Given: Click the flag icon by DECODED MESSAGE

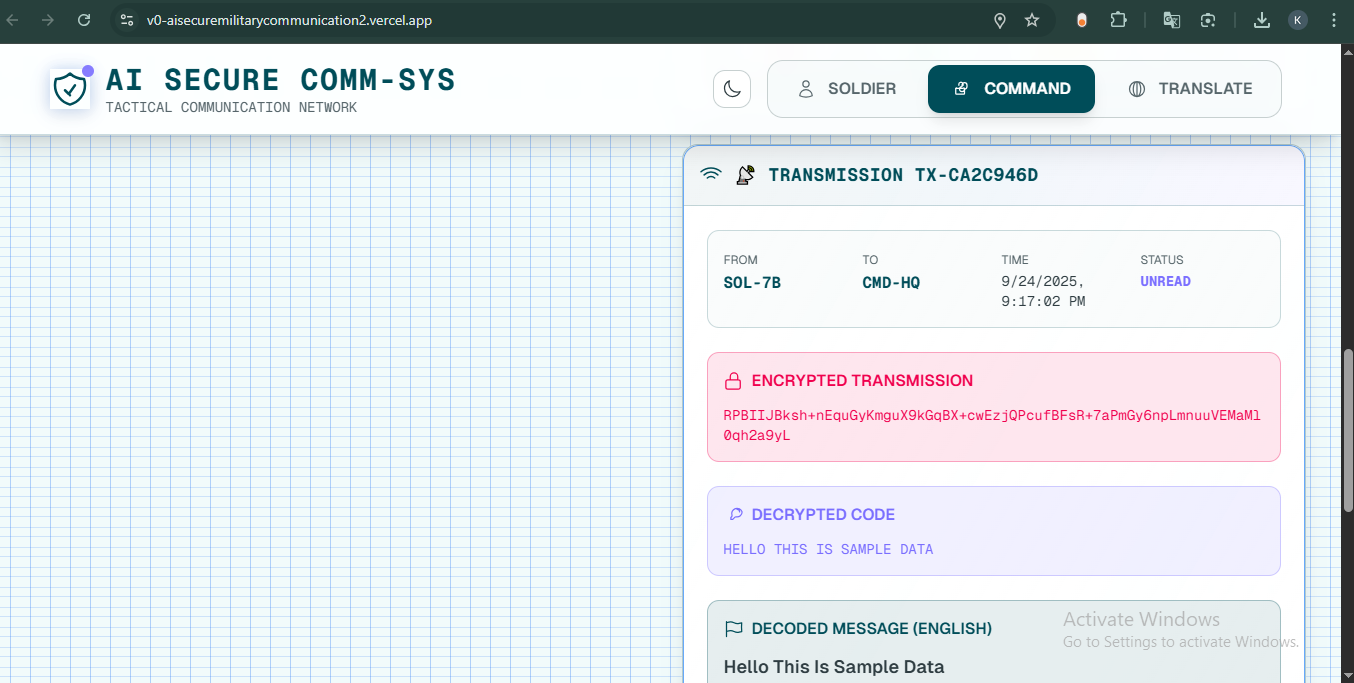Looking at the screenshot, I should click(x=734, y=629).
